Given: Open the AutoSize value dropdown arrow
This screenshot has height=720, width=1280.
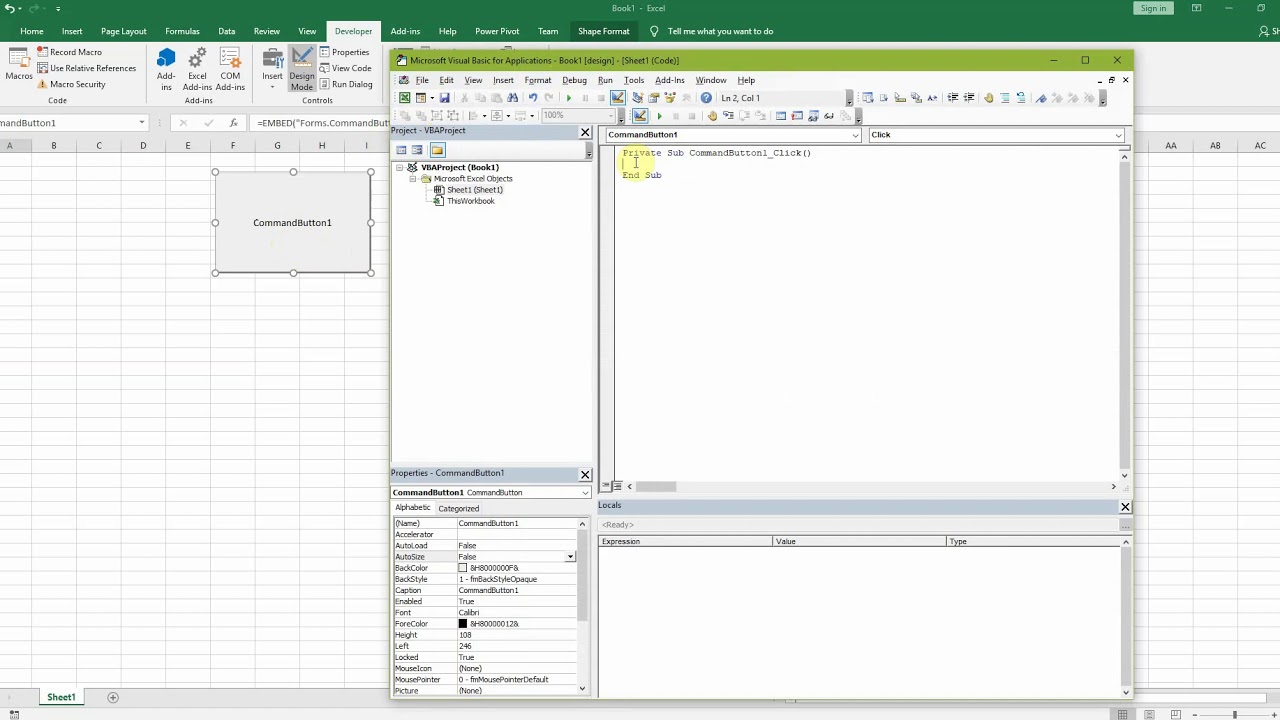Looking at the screenshot, I should coord(570,557).
